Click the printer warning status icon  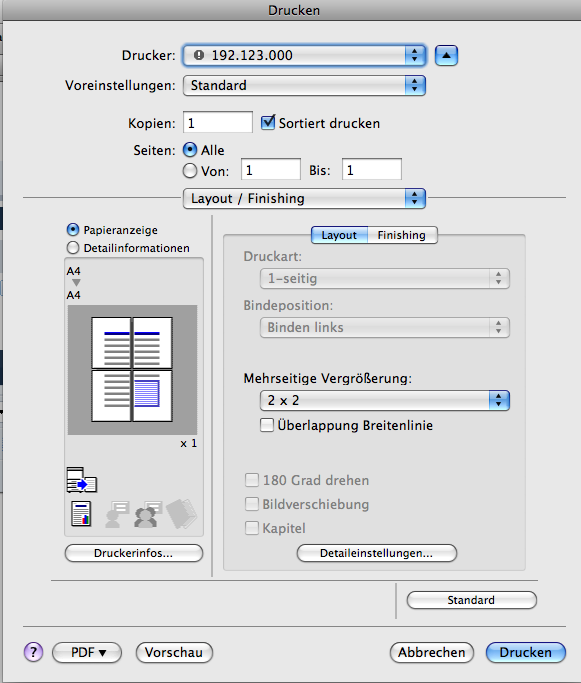pyautogui.click(x=199, y=55)
